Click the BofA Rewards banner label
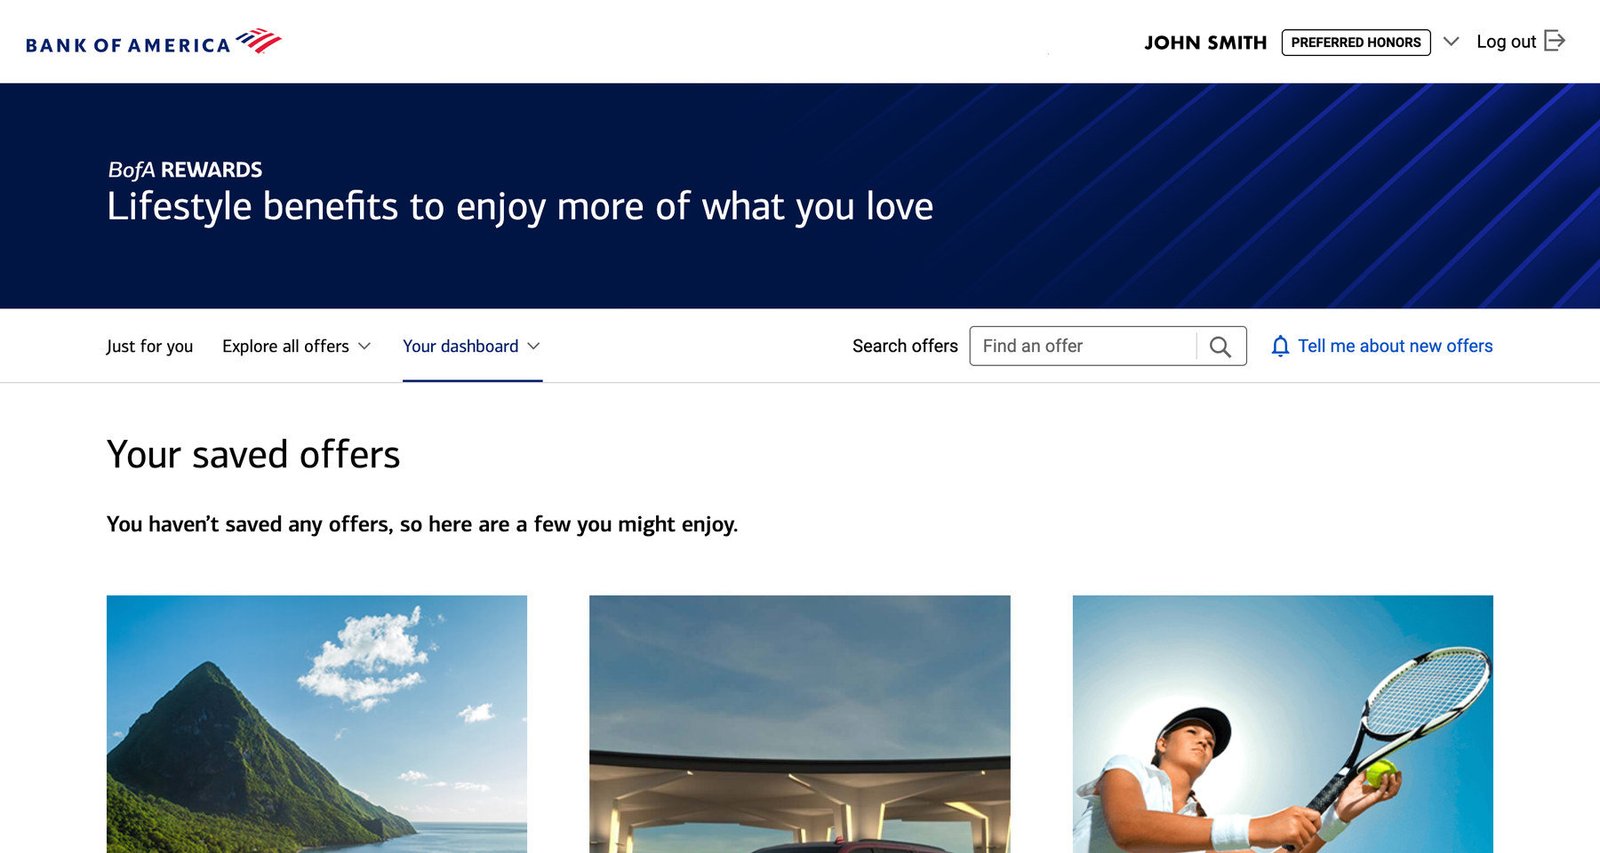 coord(185,170)
